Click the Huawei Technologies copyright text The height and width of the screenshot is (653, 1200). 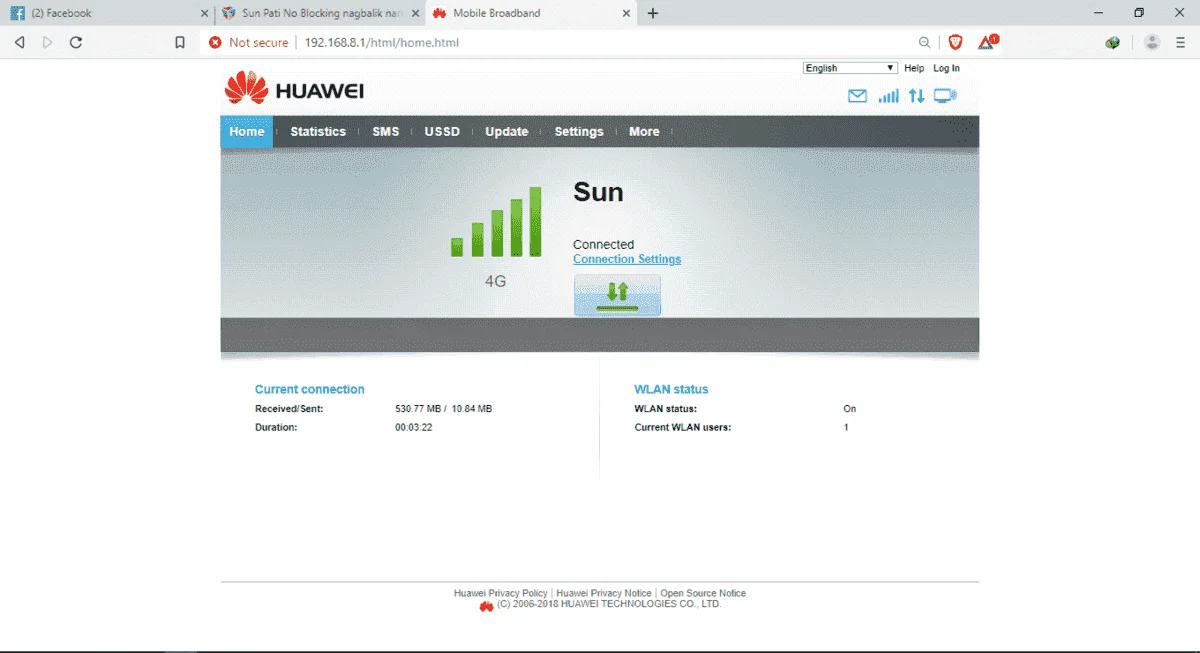tap(608, 604)
